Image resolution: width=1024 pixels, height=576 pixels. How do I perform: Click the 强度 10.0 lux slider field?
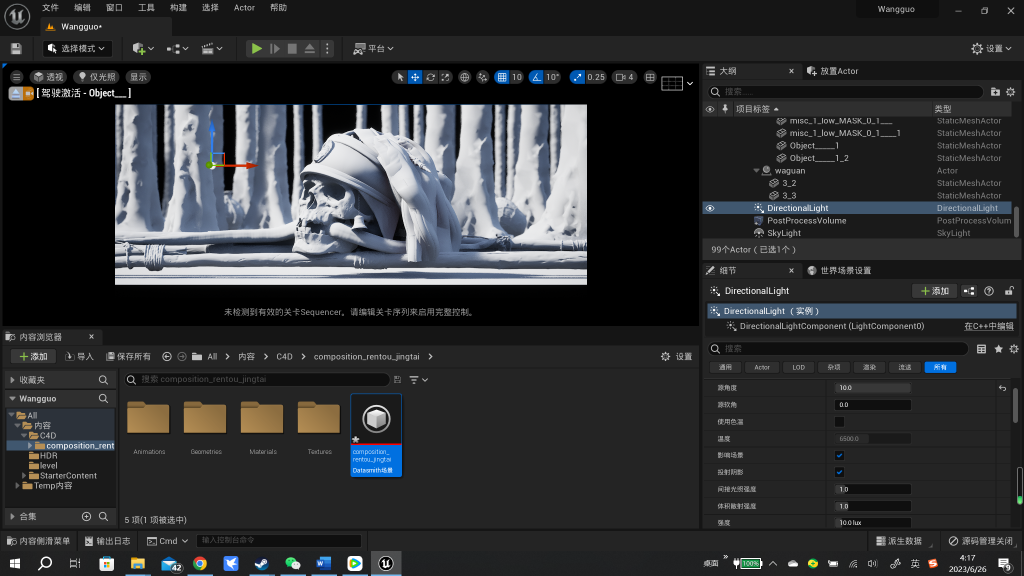(x=872, y=523)
